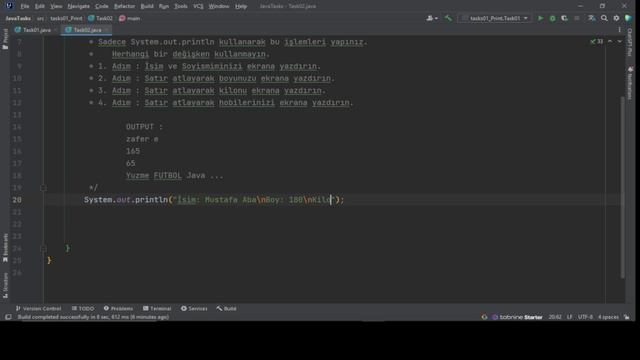Open the Build tool window at bottom
The width and height of the screenshot is (640, 360).
(x=227, y=308)
